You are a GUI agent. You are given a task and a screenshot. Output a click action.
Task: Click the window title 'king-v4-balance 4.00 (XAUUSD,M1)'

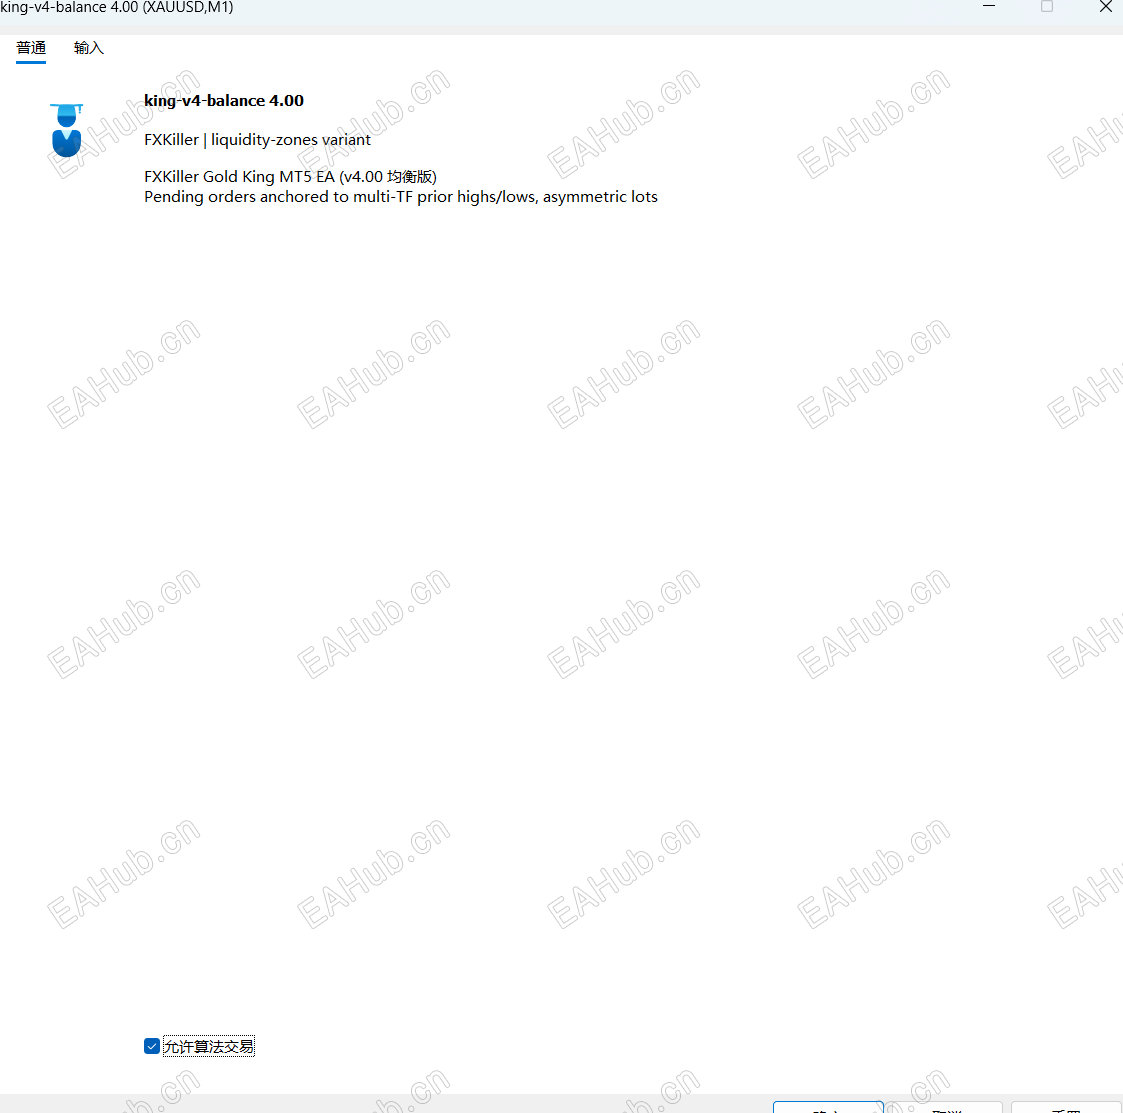(117, 7)
